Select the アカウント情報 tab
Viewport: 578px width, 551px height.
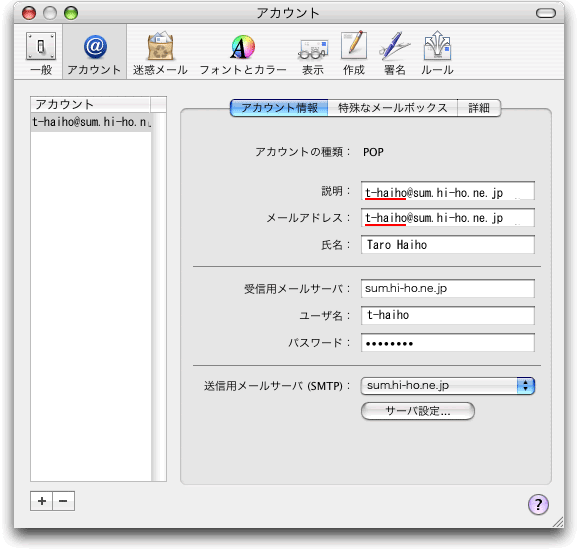click(279, 108)
